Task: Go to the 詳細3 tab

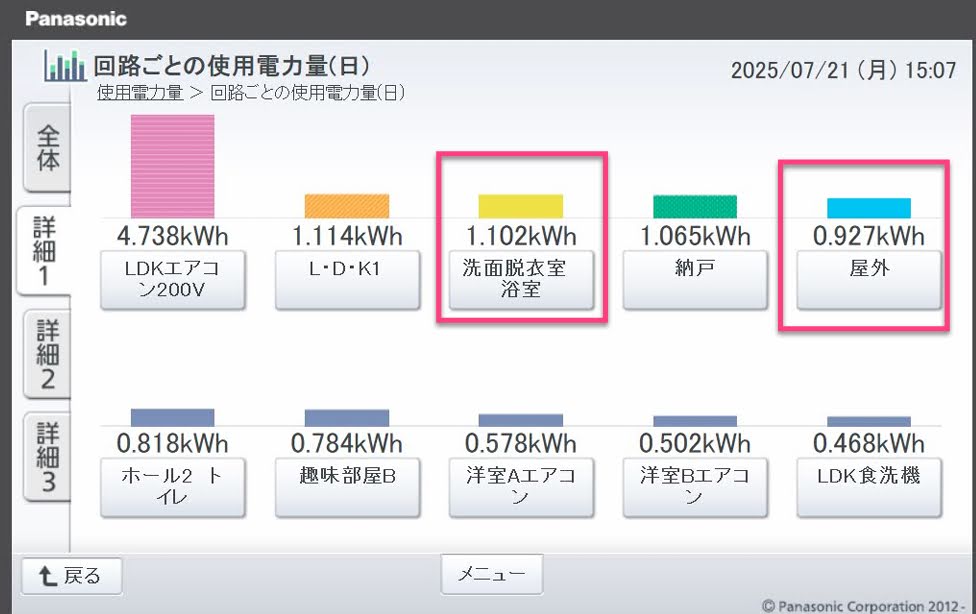Action: tap(48, 458)
